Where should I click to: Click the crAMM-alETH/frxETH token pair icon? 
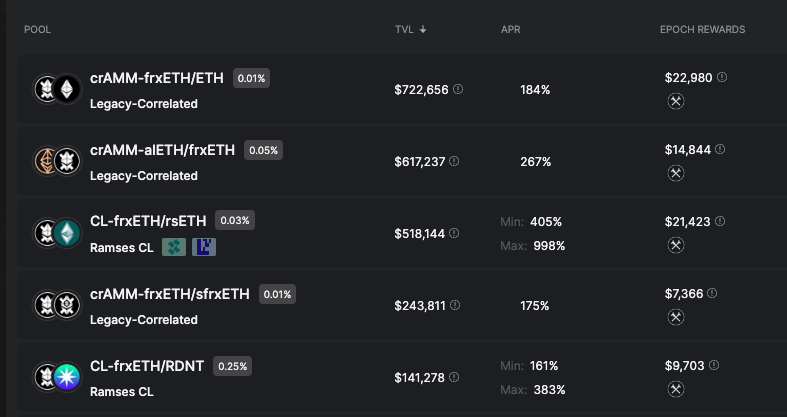(x=56, y=161)
